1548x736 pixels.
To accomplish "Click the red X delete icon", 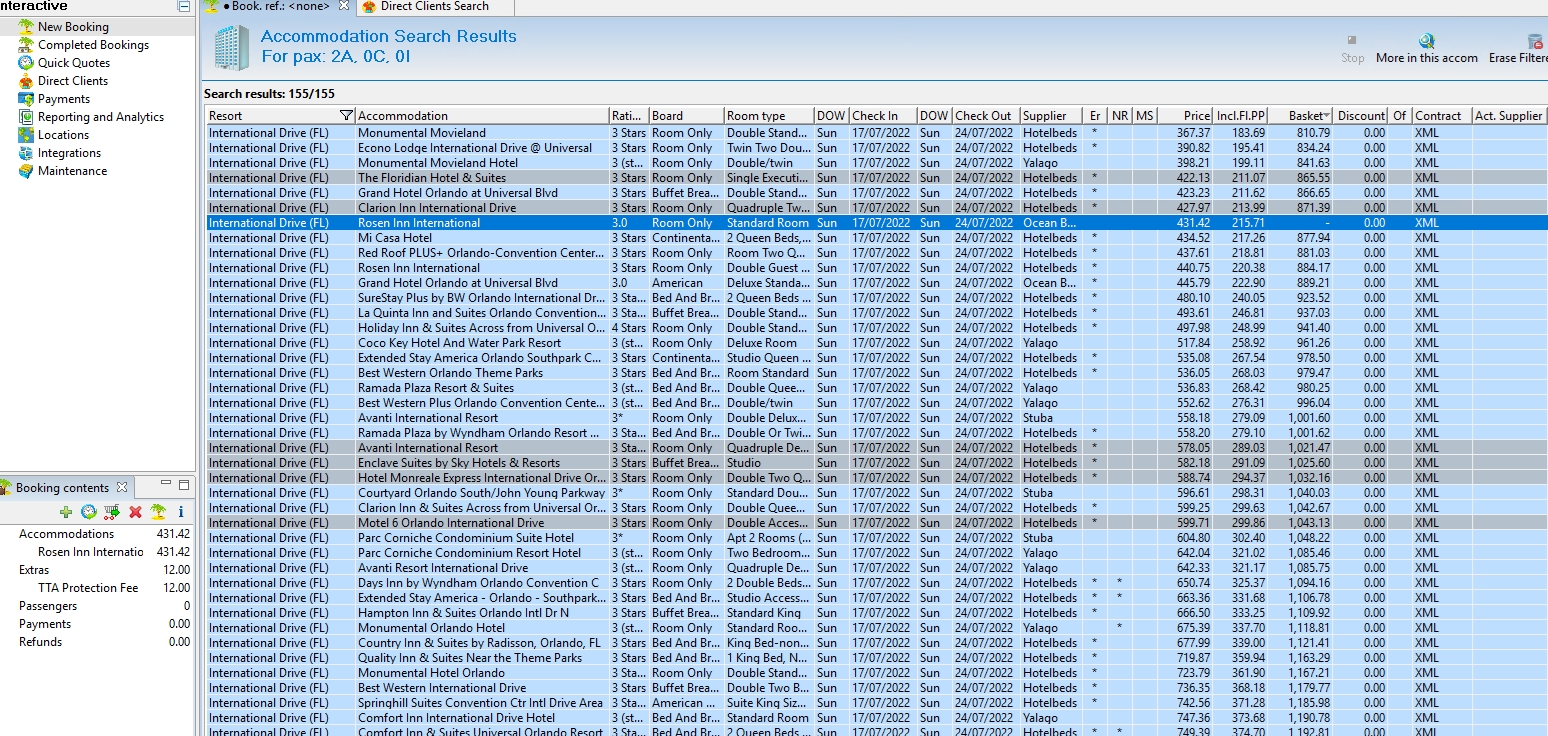I will coord(135,512).
